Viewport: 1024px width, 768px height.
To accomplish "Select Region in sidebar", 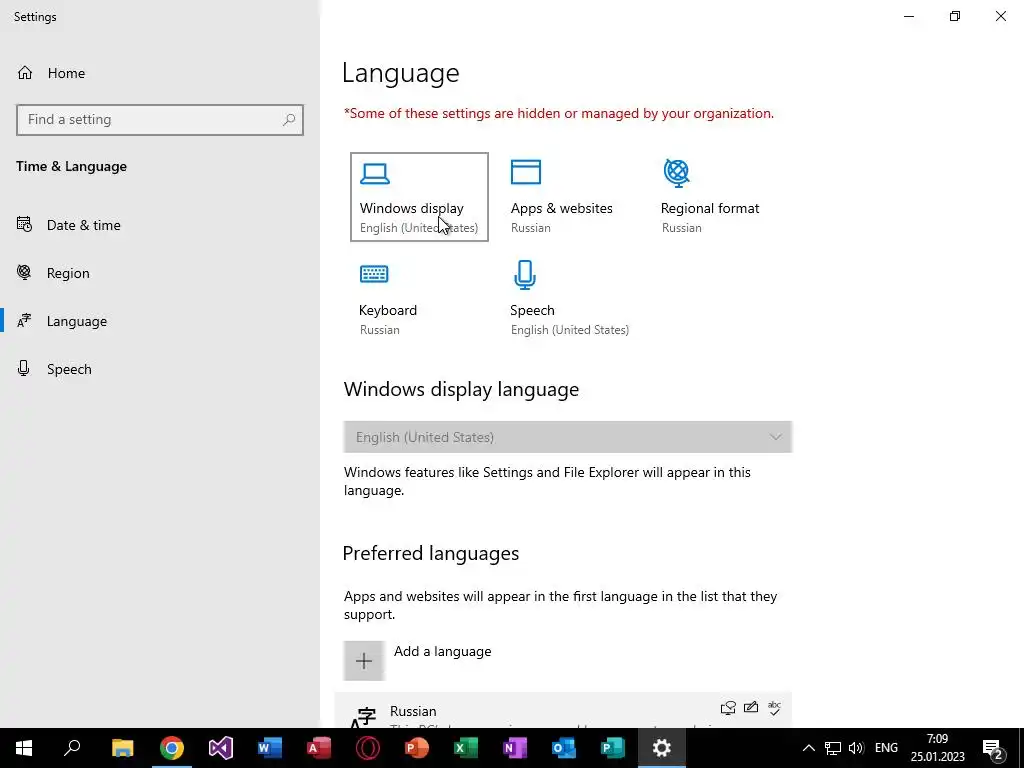I will coord(160,273).
